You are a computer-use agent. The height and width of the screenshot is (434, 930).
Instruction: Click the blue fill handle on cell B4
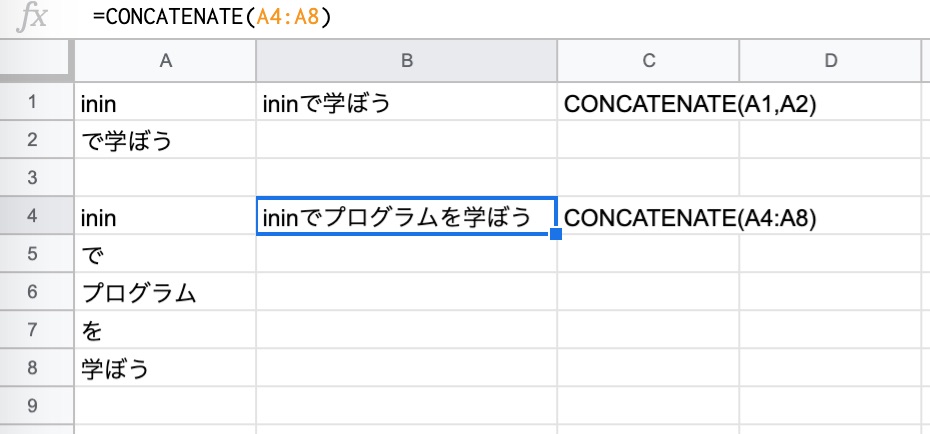(x=556, y=234)
